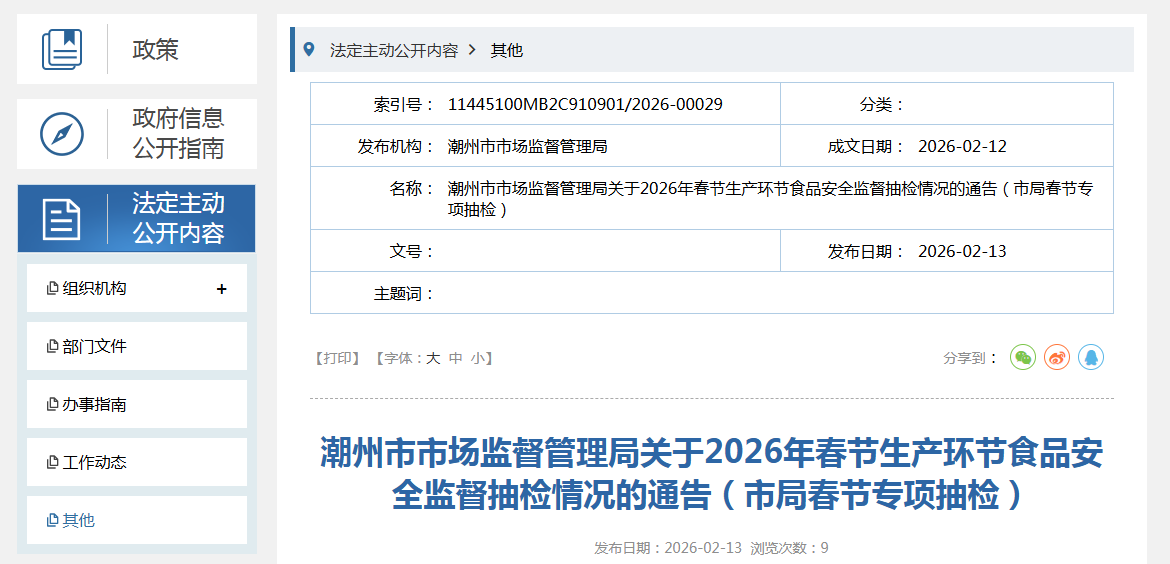Share article via QQ icon

click(x=1091, y=357)
